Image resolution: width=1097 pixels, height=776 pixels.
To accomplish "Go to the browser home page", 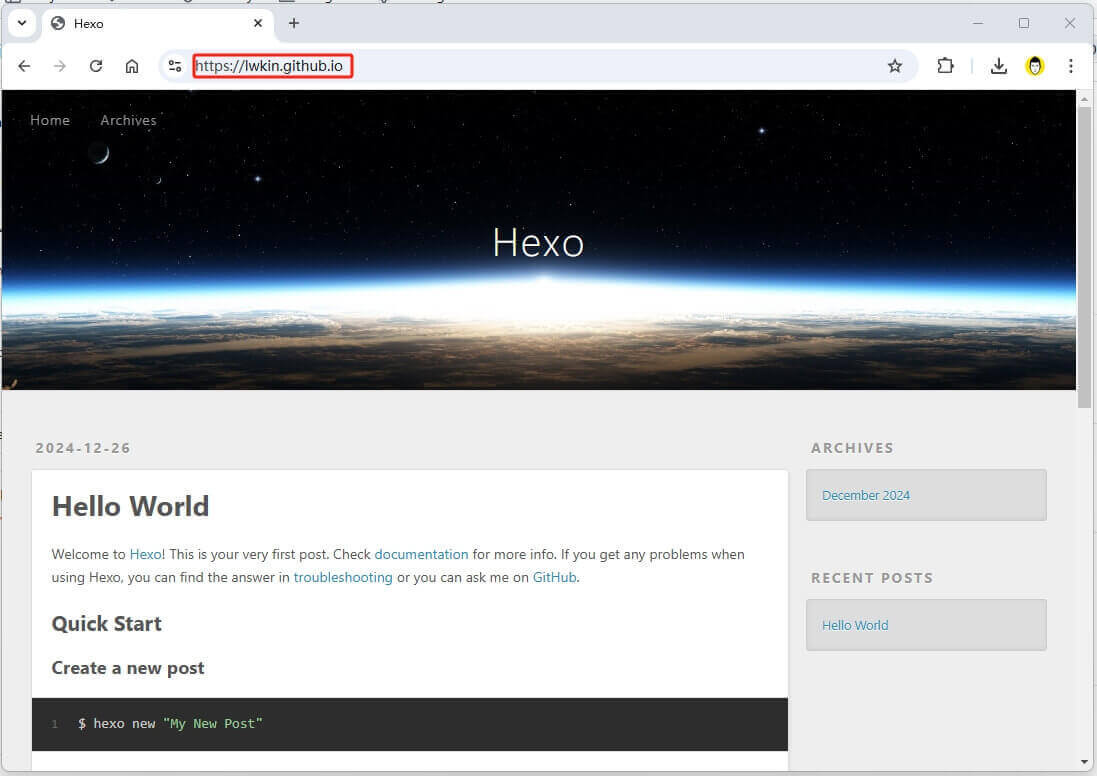I will 132,66.
